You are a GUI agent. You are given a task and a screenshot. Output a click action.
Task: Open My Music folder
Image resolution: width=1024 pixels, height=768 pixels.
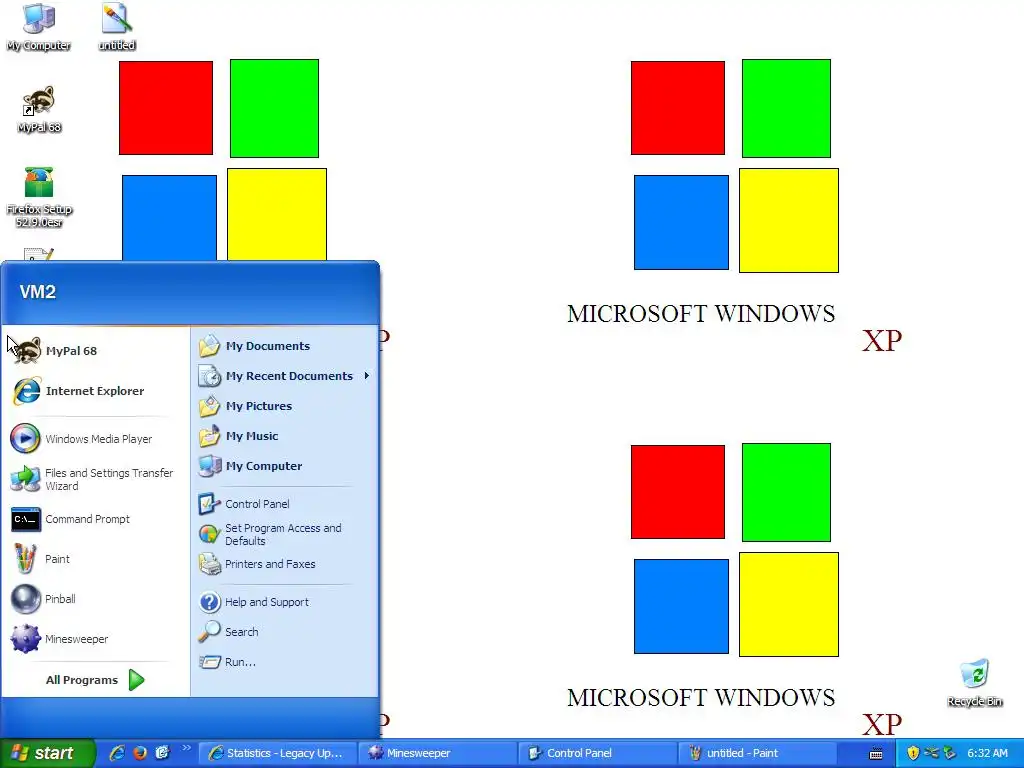coord(284,436)
